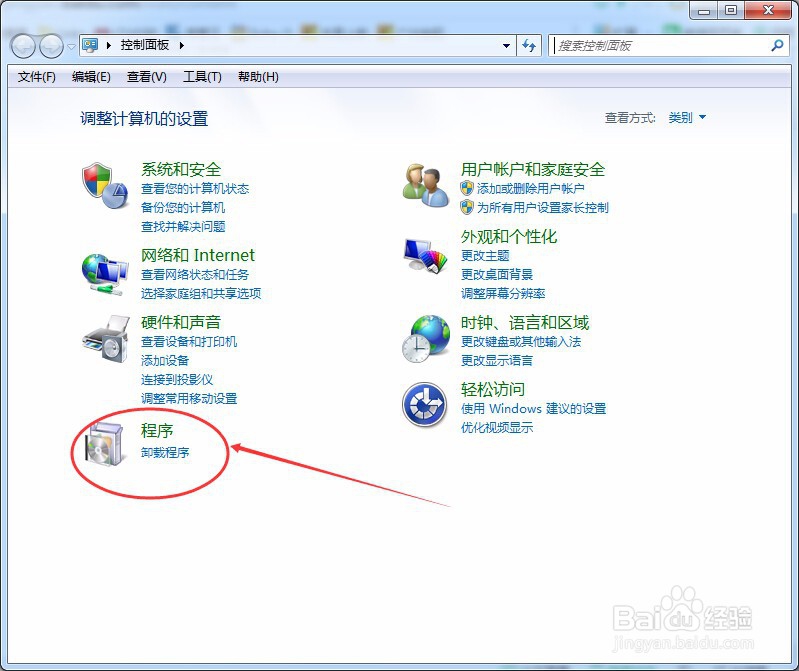This screenshot has width=799, height=671.
Task: Click 更改键盘或其他输入法 link
Action: pyautogui.click(x=521, y=341)
